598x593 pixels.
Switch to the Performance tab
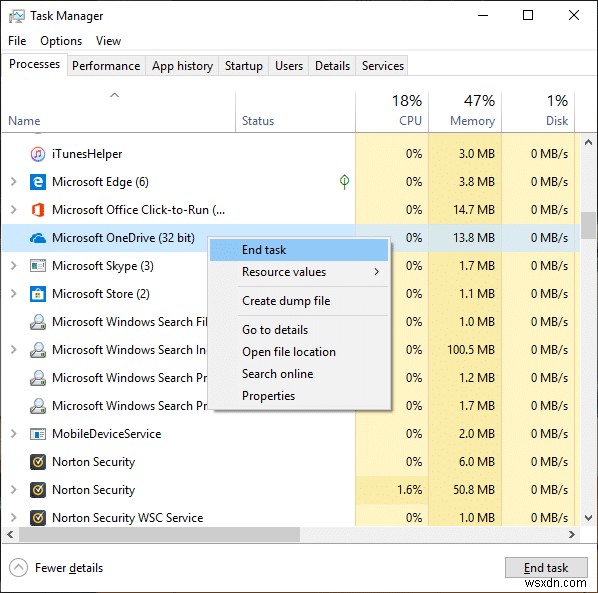[x=106, y=66]
